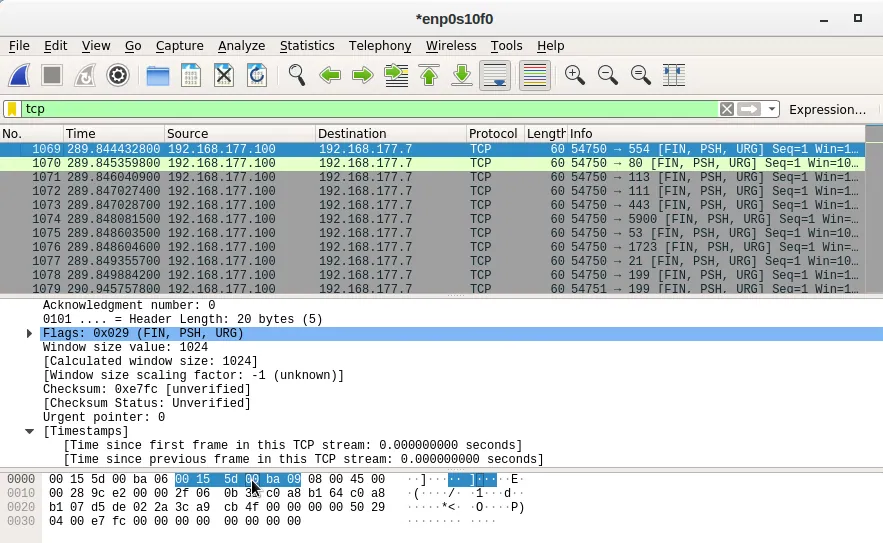The image size is (883, 543).
Task: Select packet number 1074 to port 5900
Action: 432,219
